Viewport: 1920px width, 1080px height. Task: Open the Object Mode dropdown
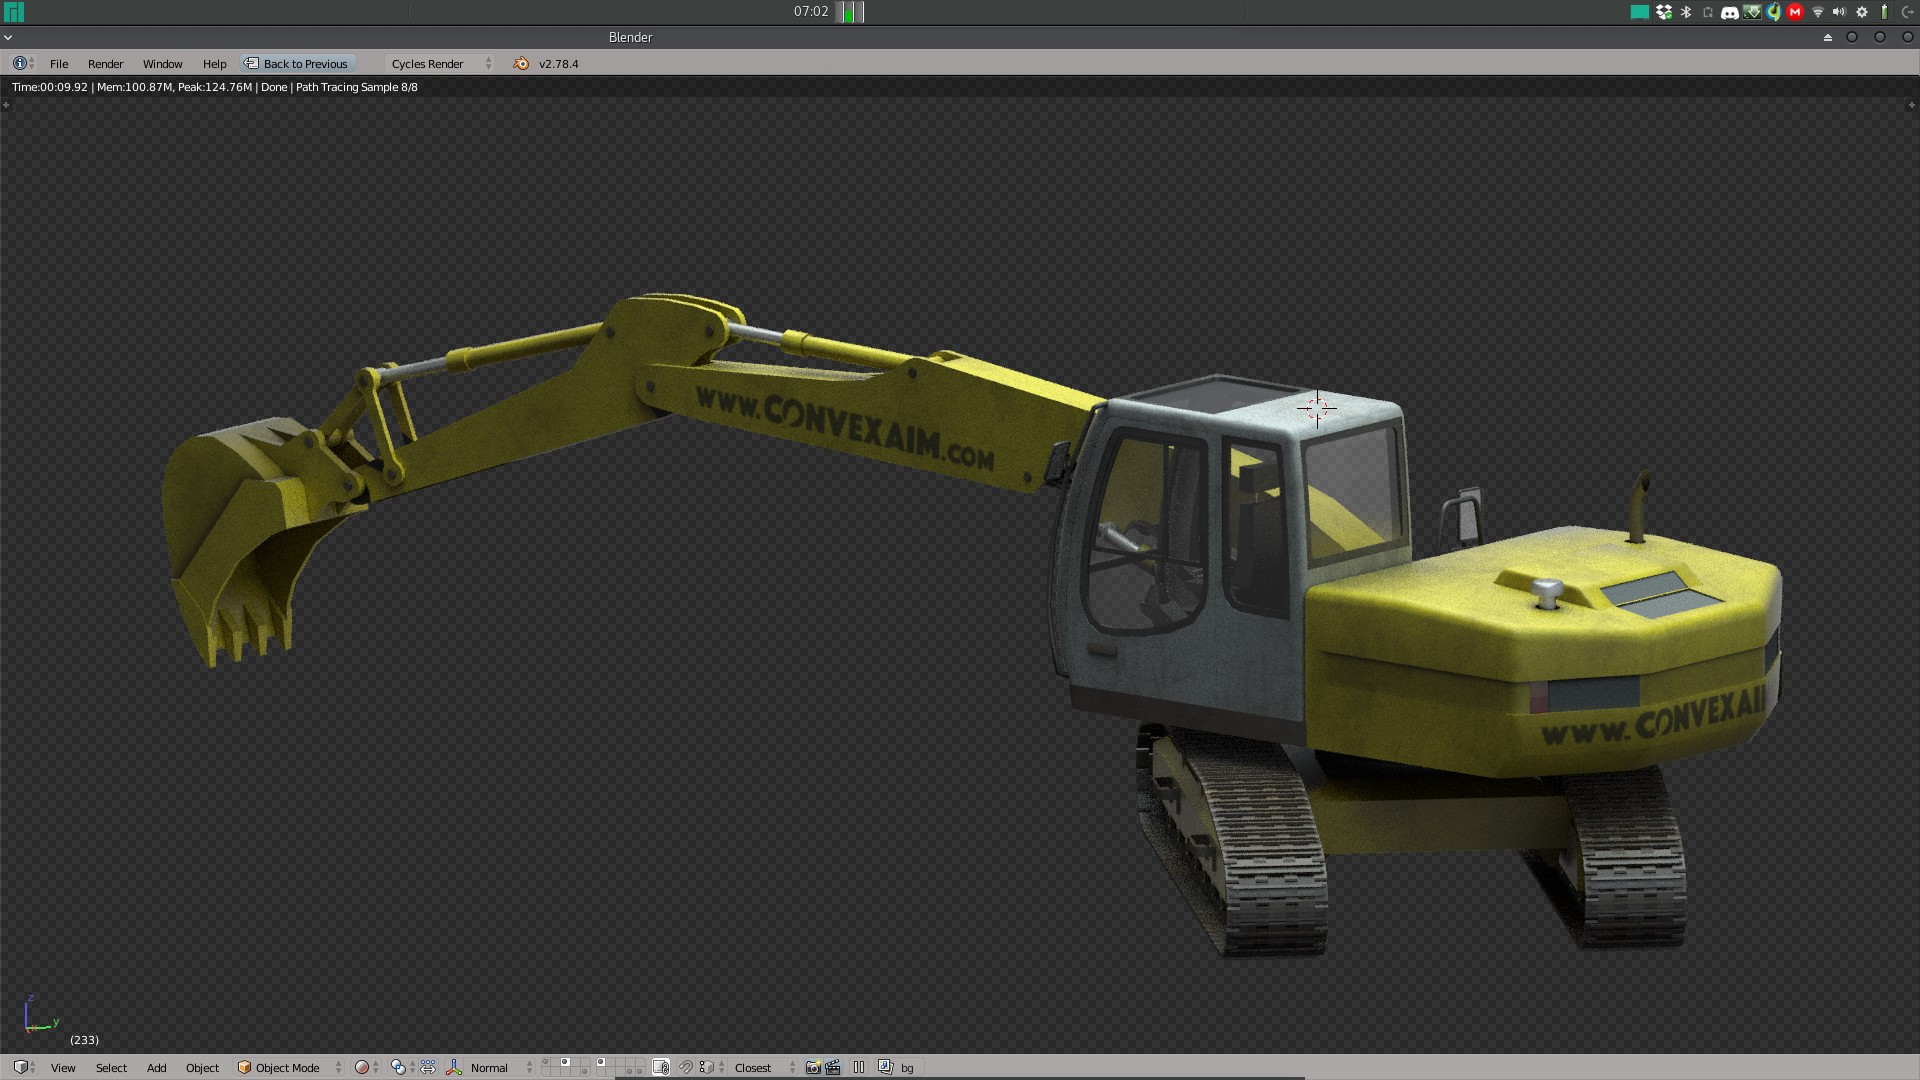click(x=289, y=1067)
